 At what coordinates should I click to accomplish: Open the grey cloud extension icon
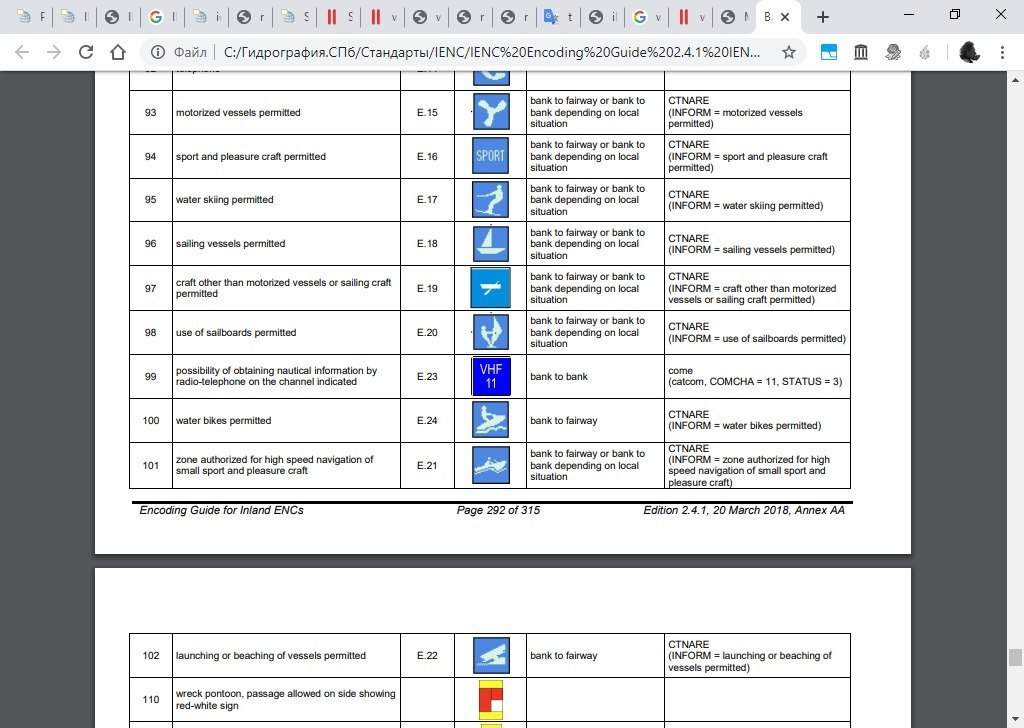tap(893, 52)
